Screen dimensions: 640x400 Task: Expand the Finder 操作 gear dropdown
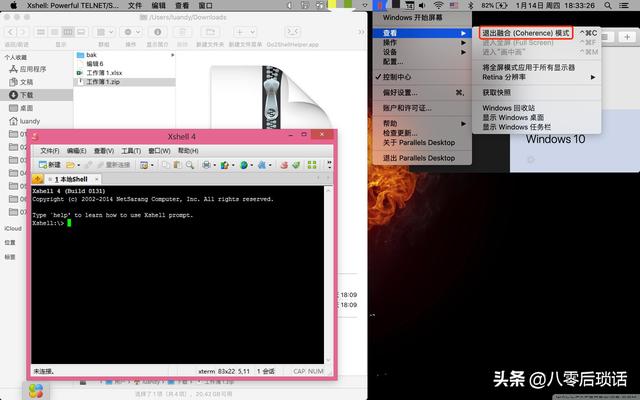coord(133,32)
